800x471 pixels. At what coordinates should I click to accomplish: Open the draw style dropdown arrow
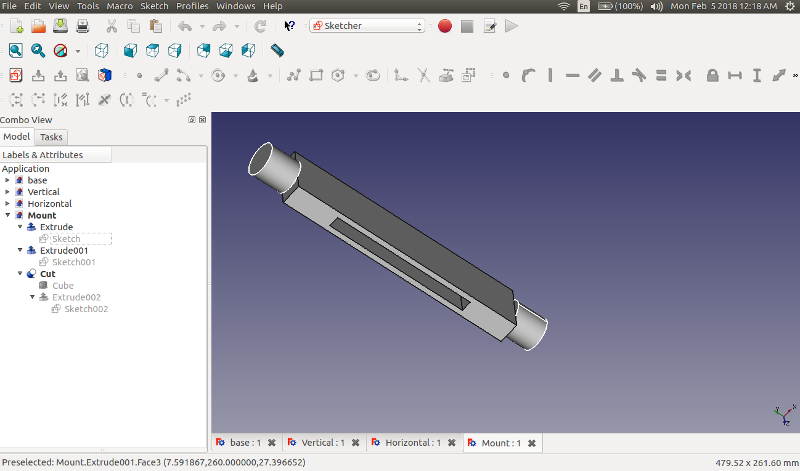click(x=78, y=51)
